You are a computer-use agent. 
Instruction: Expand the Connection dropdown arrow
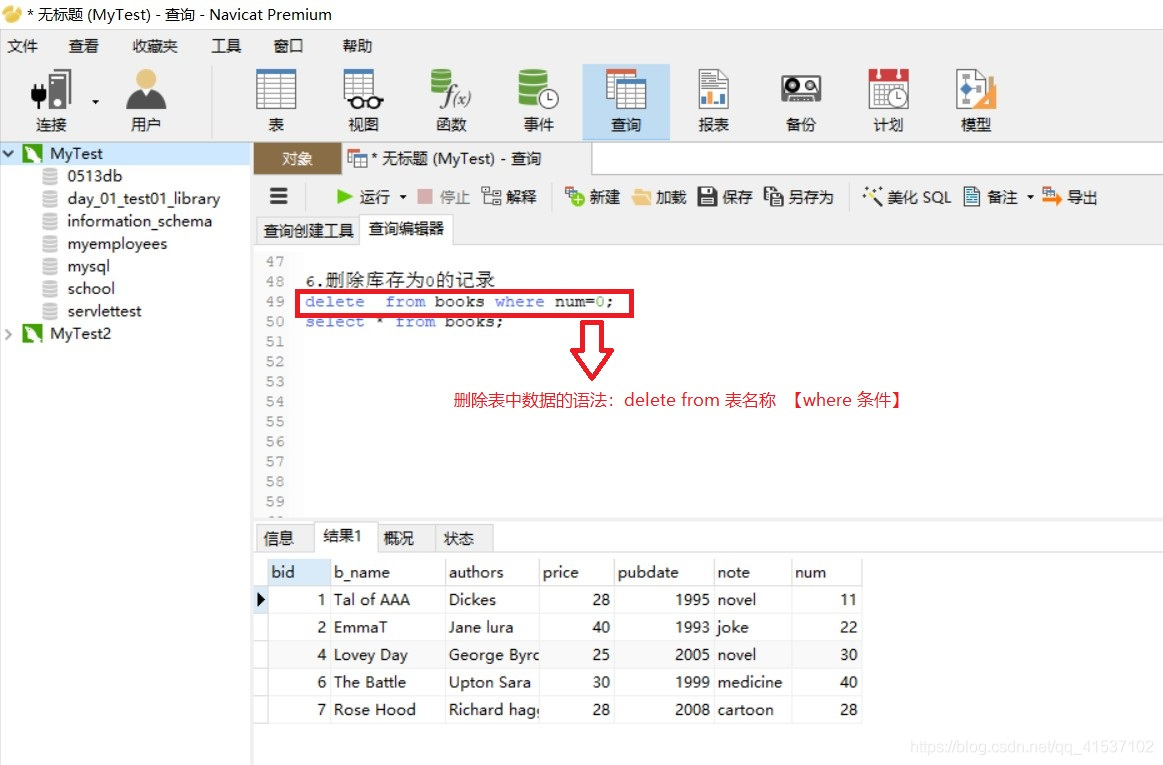pos(96,102)
